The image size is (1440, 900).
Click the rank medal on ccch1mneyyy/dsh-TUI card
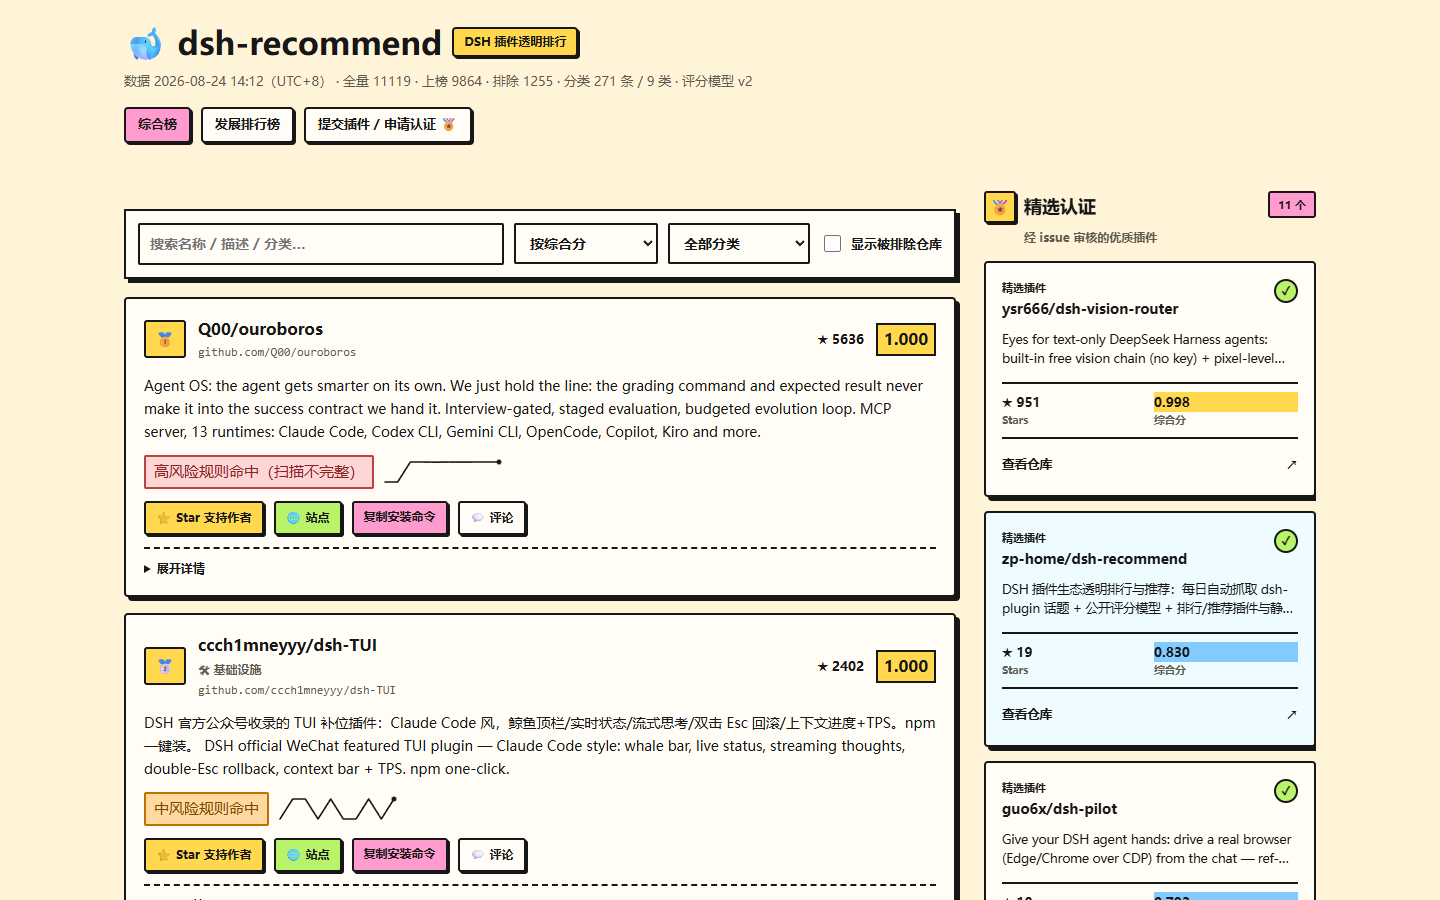point(165,666)
